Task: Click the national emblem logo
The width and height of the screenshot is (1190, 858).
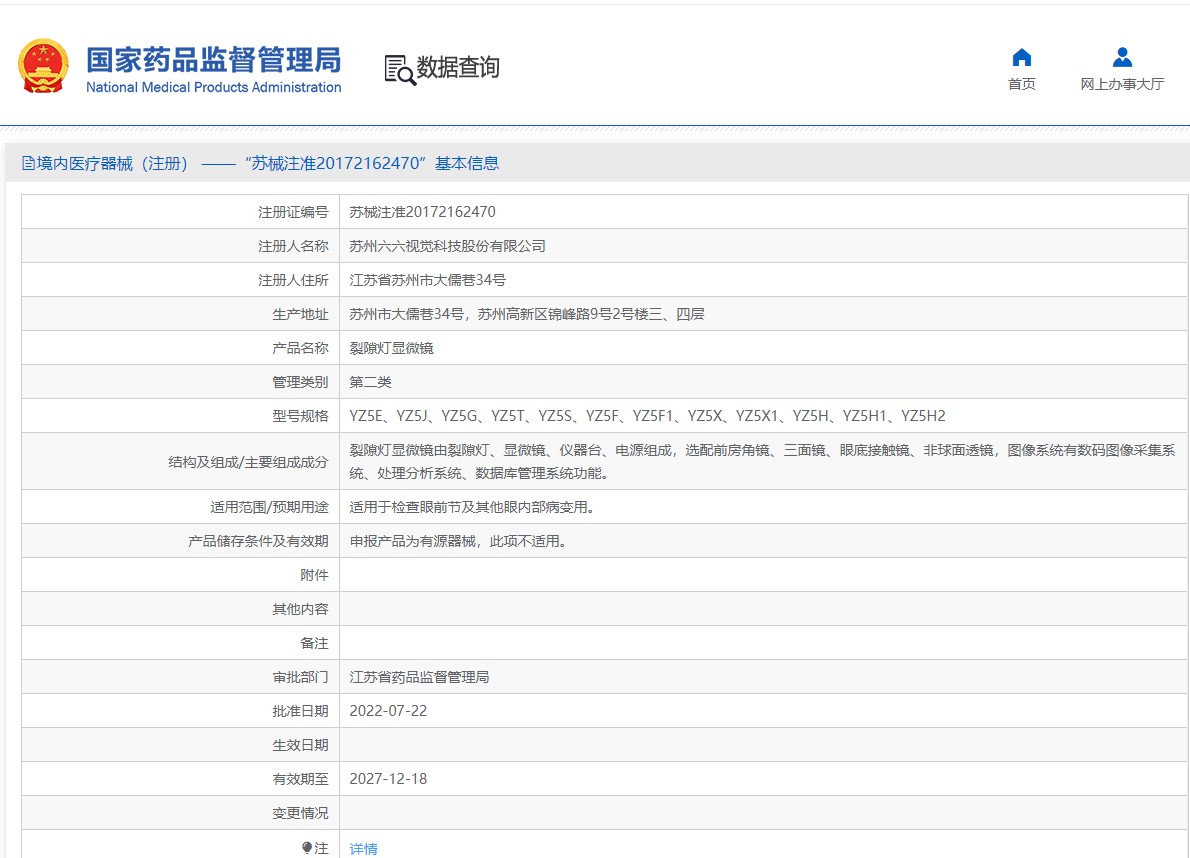Action: (43, 66)
